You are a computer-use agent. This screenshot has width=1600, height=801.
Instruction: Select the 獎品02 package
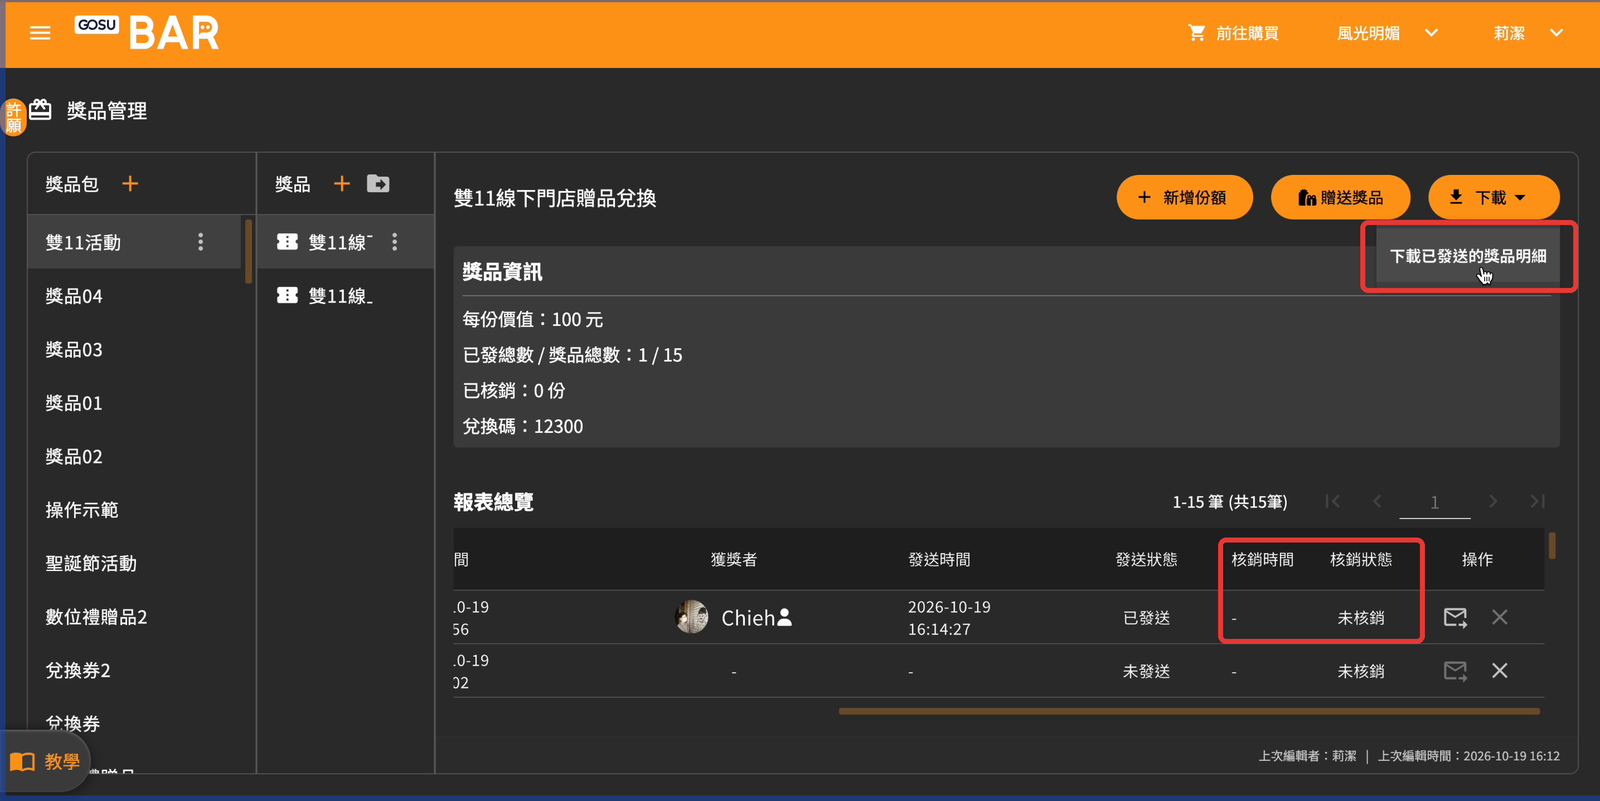(135, 457)
